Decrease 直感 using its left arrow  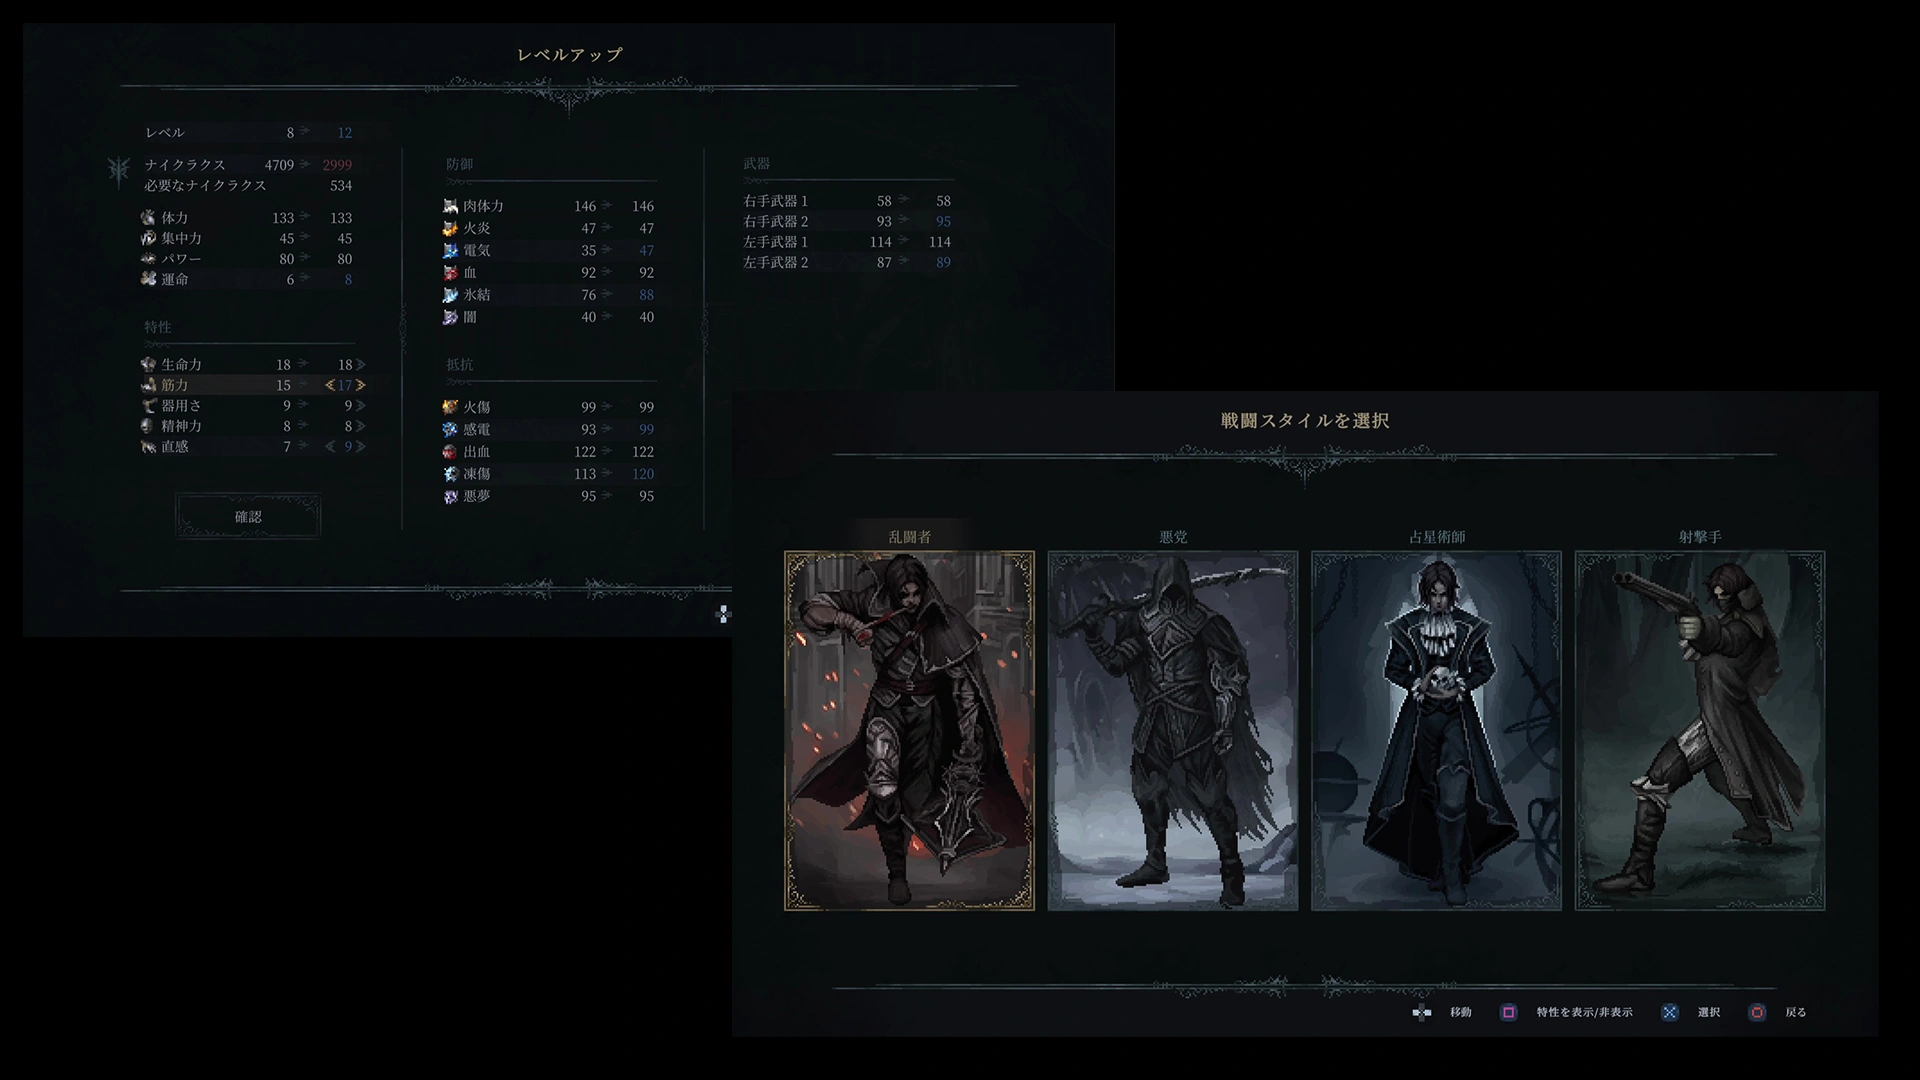point(329,447)
